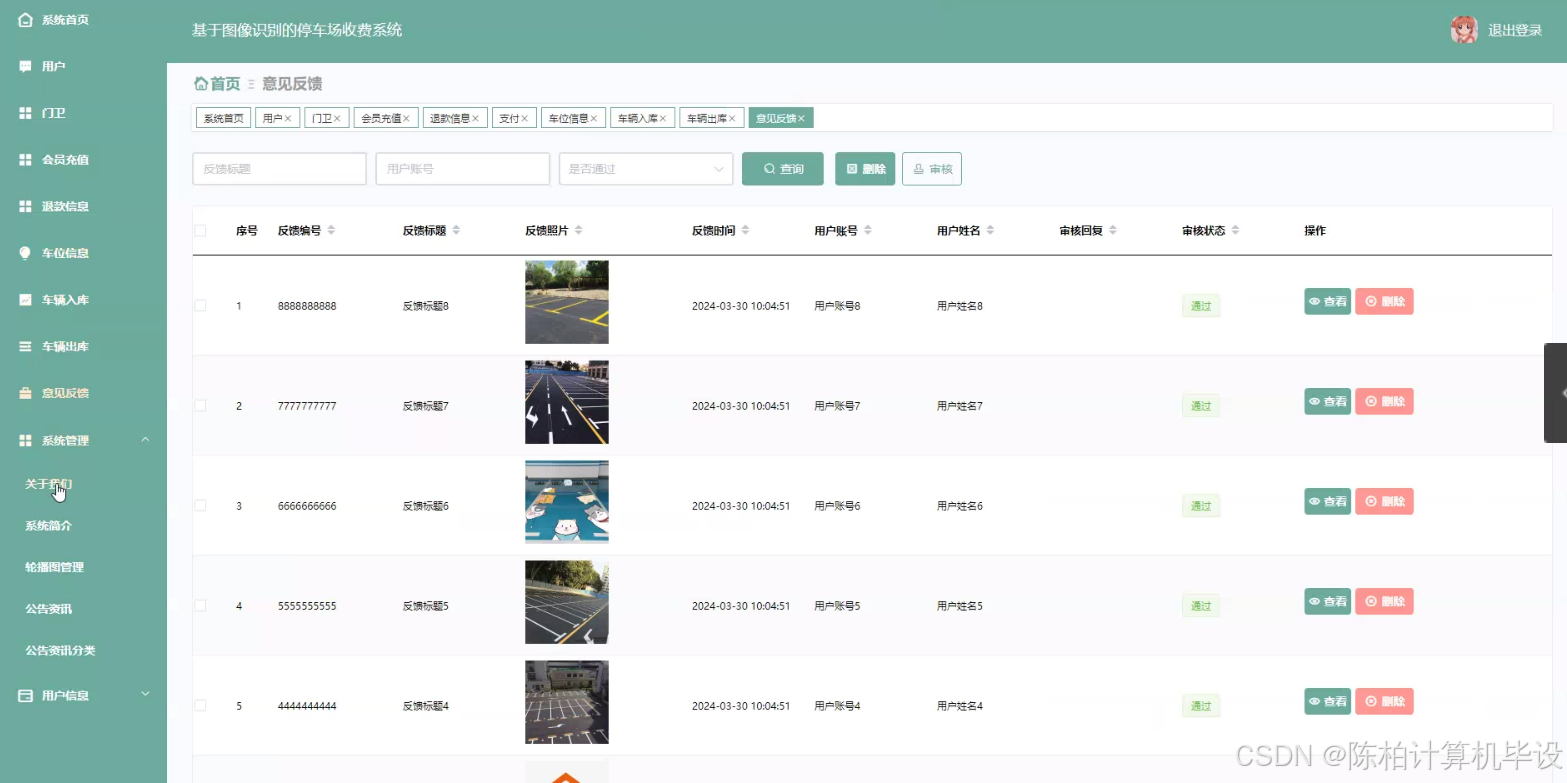Image resolution: width=1567 pixels, height=783 pixels.
Task: Close the 车辆入库 tab with its x
Action: tap(663, 118)
